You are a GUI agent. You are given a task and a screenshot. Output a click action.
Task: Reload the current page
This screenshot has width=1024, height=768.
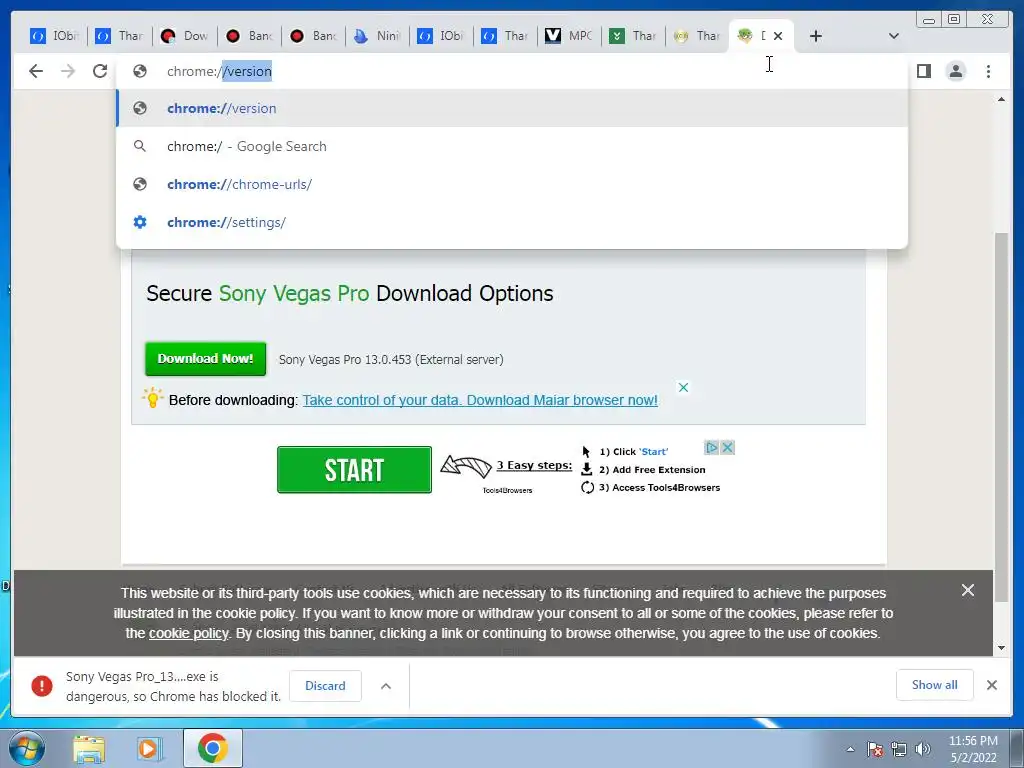click(100, 71)
